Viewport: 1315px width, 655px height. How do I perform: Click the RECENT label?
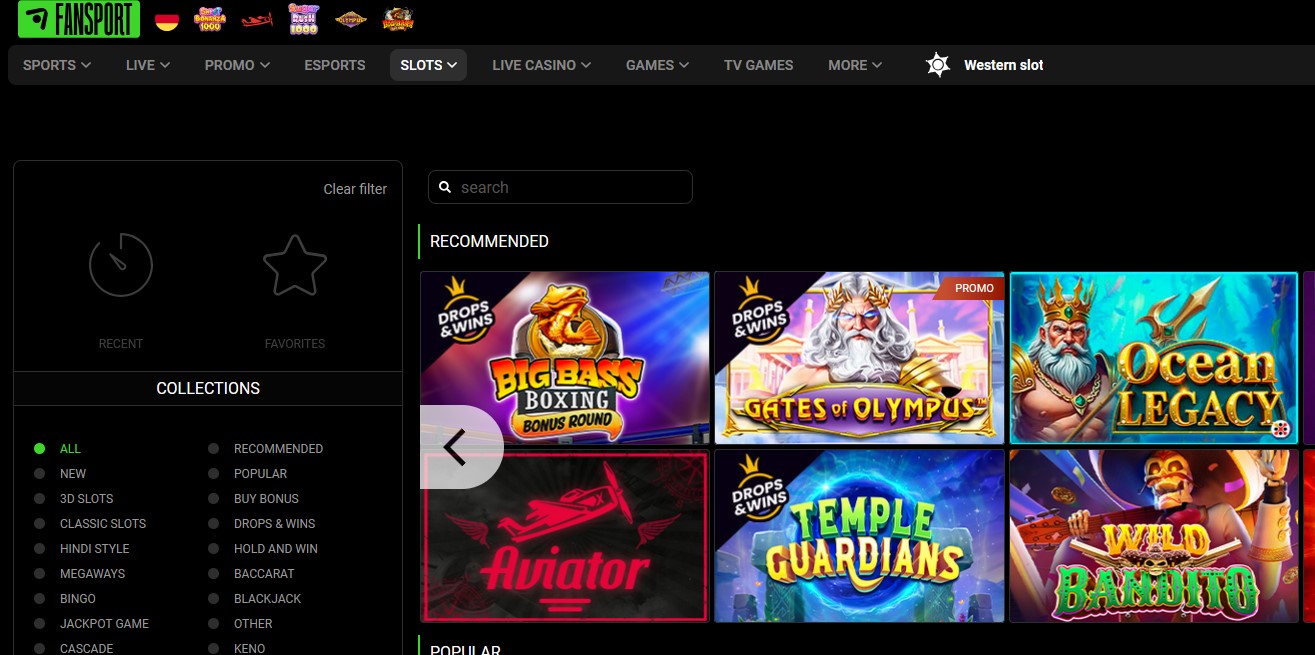click(121, 344)
